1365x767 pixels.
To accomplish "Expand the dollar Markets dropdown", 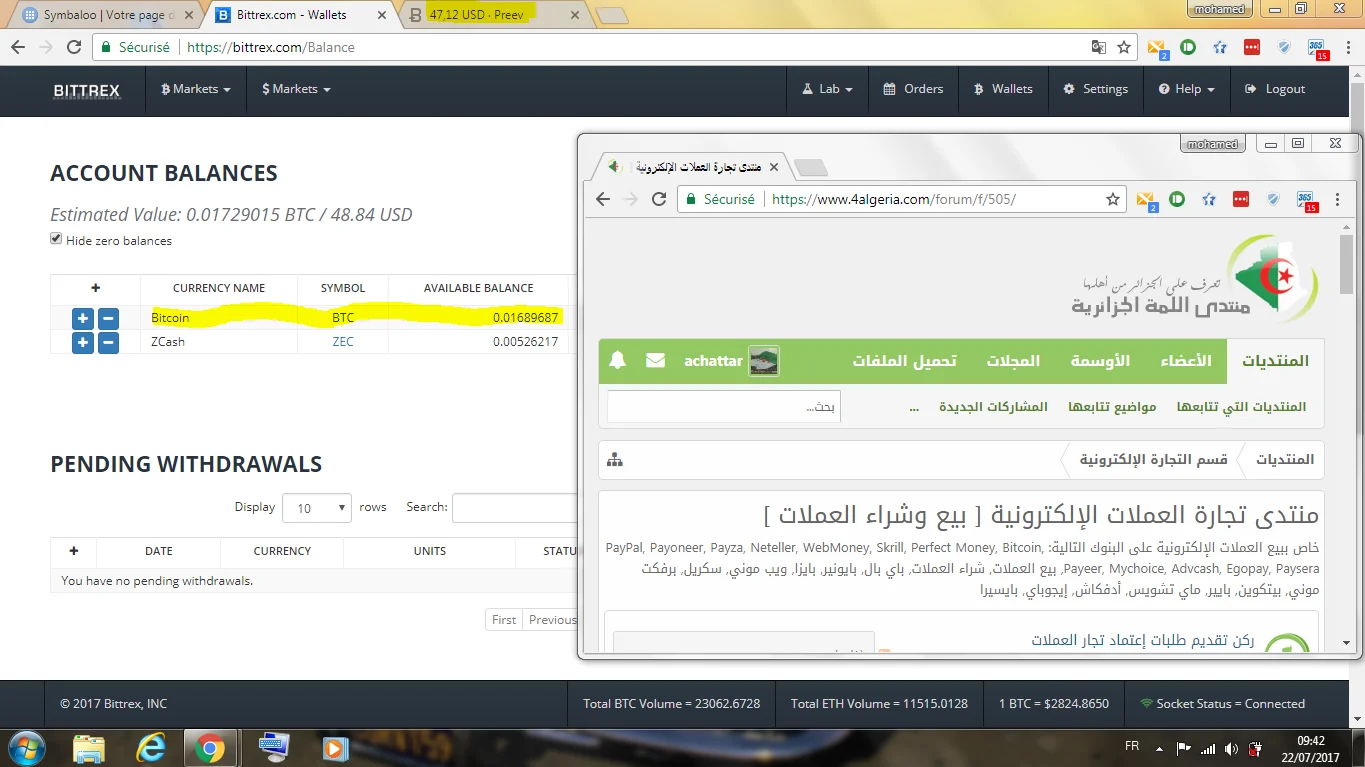I will 296,89.
